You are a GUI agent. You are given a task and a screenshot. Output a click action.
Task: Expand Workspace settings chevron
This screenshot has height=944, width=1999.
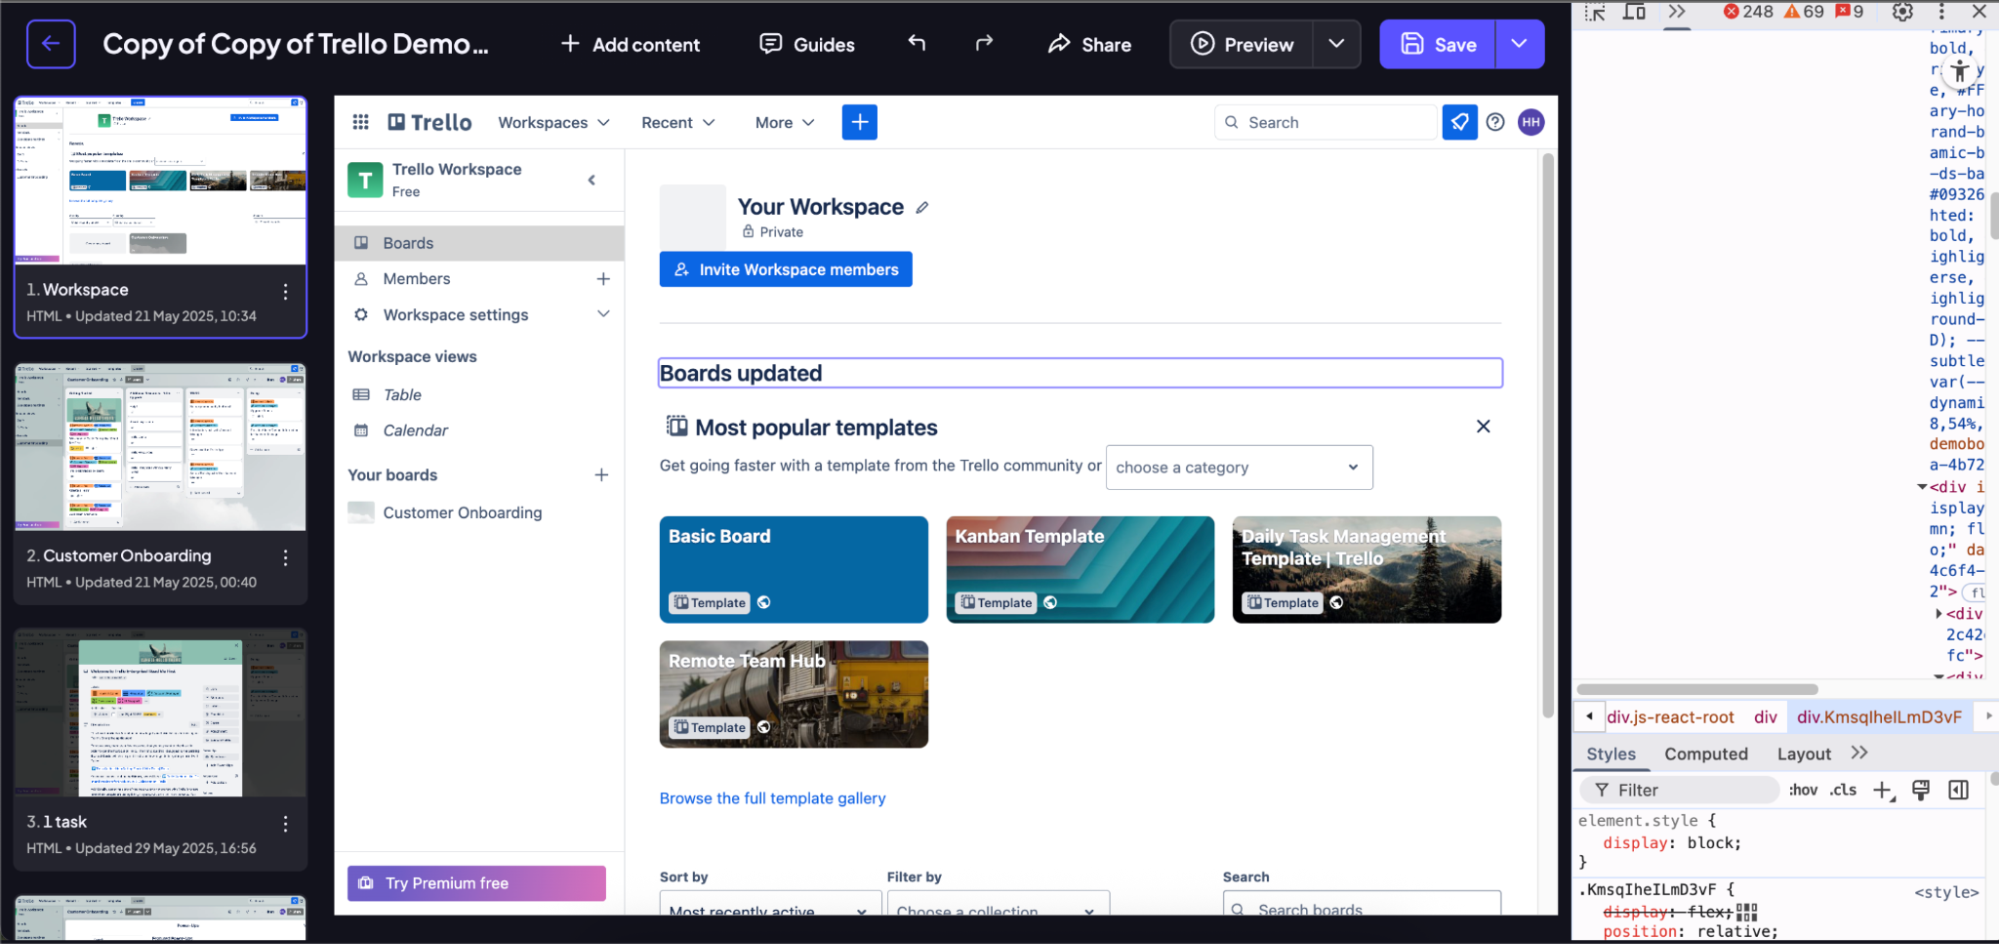click(x=603, y=314)
